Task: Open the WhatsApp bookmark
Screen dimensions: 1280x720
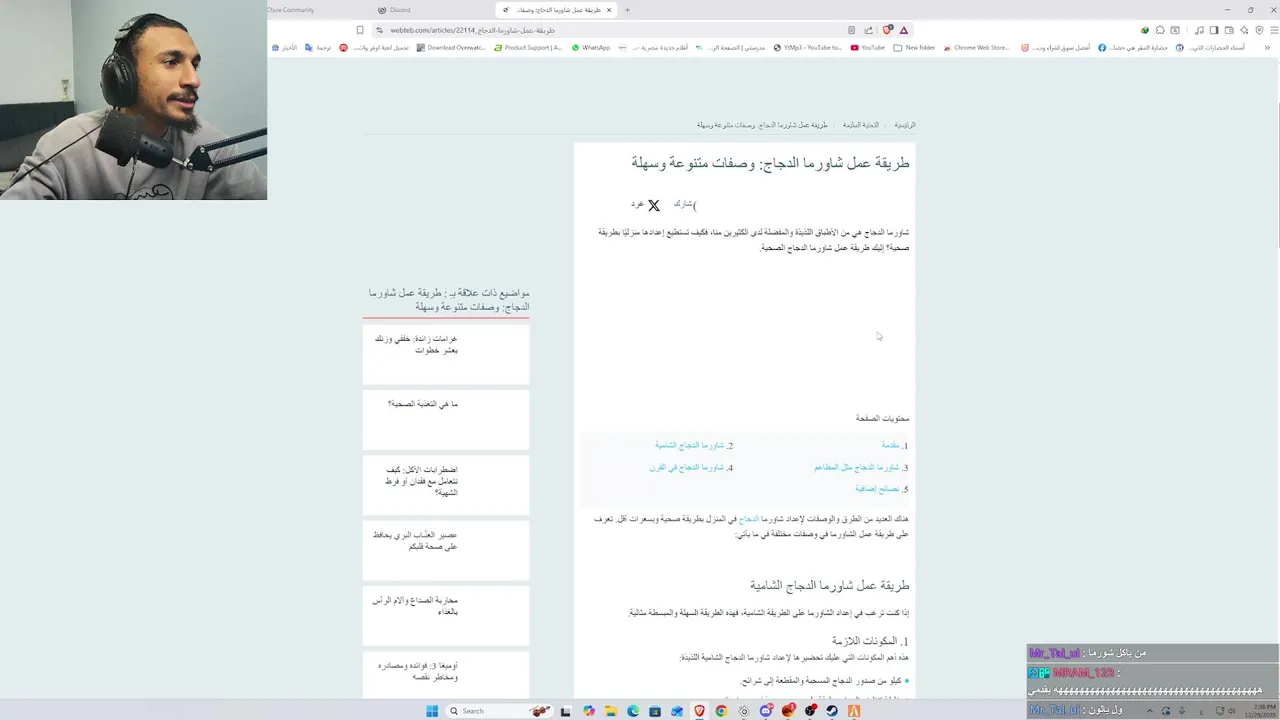Action: click(590, 47)
